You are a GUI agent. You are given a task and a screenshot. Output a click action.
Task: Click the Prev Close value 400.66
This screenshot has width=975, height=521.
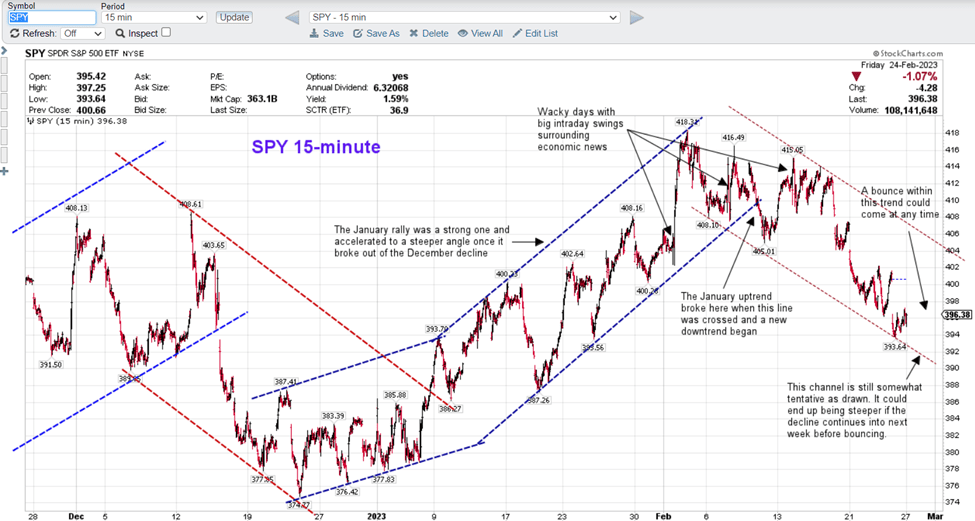pyautogui.click(x=91, y=110)
